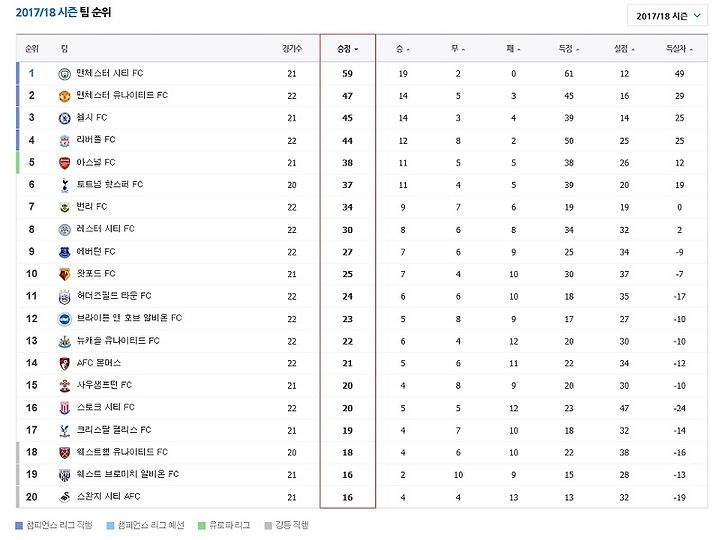
Task: Click the Tottenham Hotspur crest icon
Action: 65,185
